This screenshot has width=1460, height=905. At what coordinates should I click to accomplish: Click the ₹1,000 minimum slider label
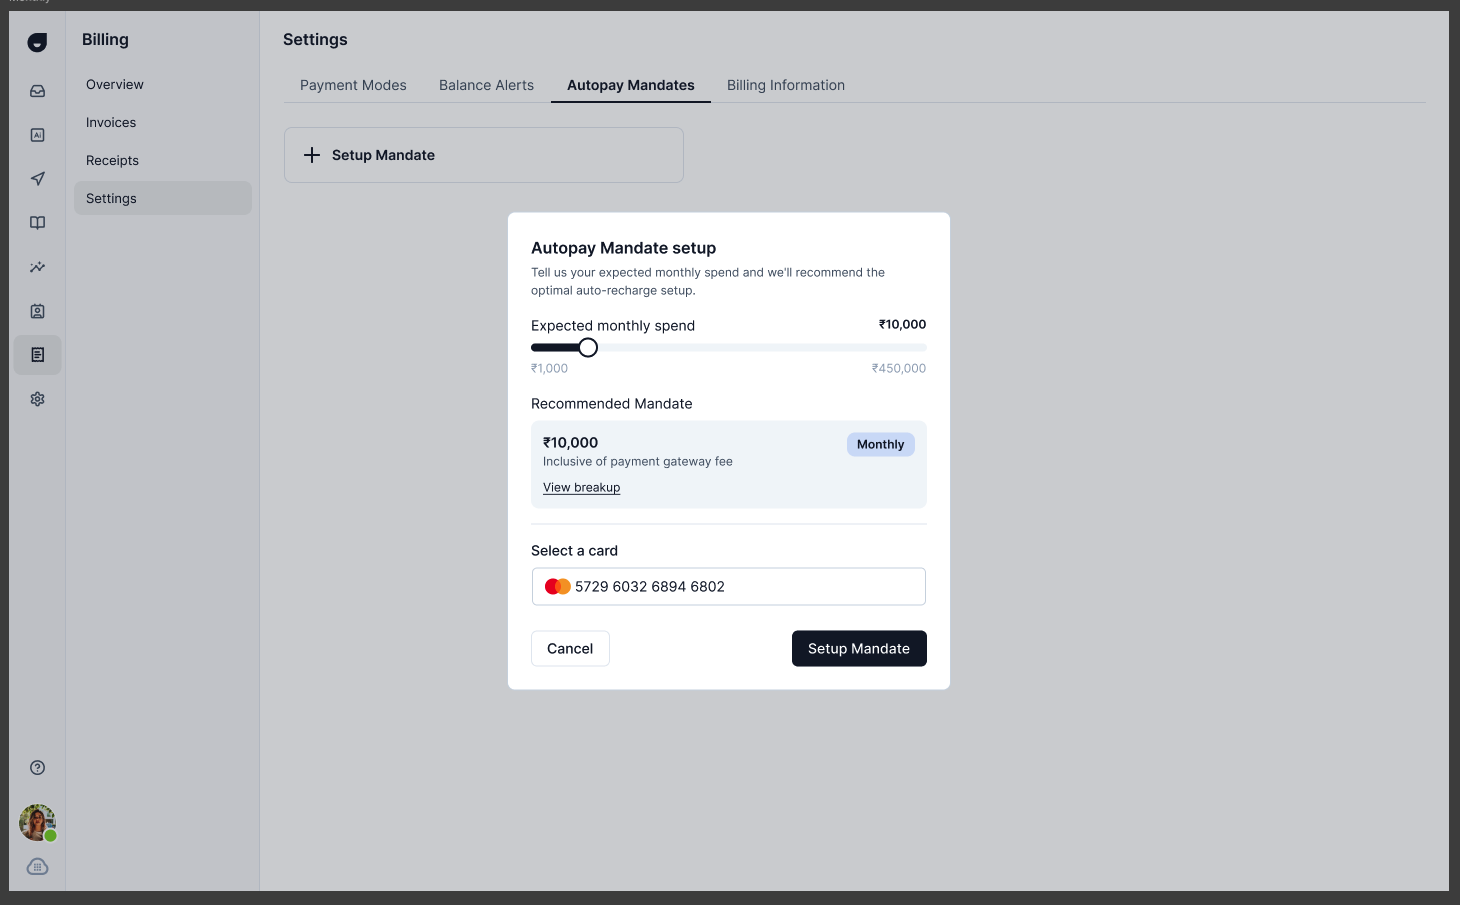click(549, 369)
